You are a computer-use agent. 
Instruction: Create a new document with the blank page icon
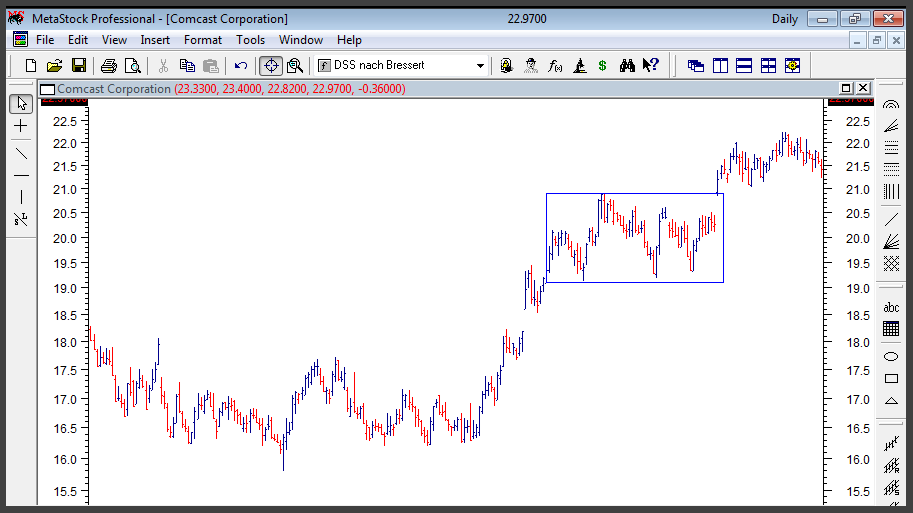point(31,66)
